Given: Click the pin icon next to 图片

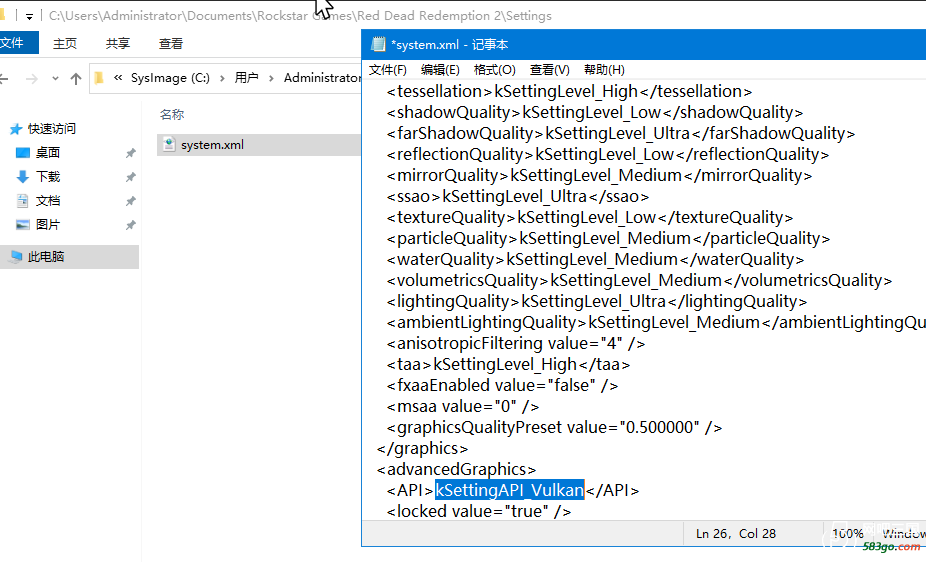Looking at the screenshot, I should click(x=131, y=225).
